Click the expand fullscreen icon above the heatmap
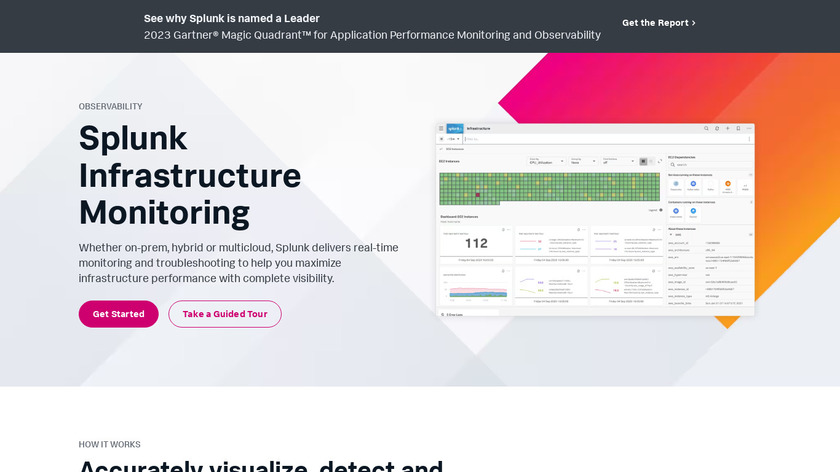This screenshot has height=472, width=840. [x=660, y=161]
